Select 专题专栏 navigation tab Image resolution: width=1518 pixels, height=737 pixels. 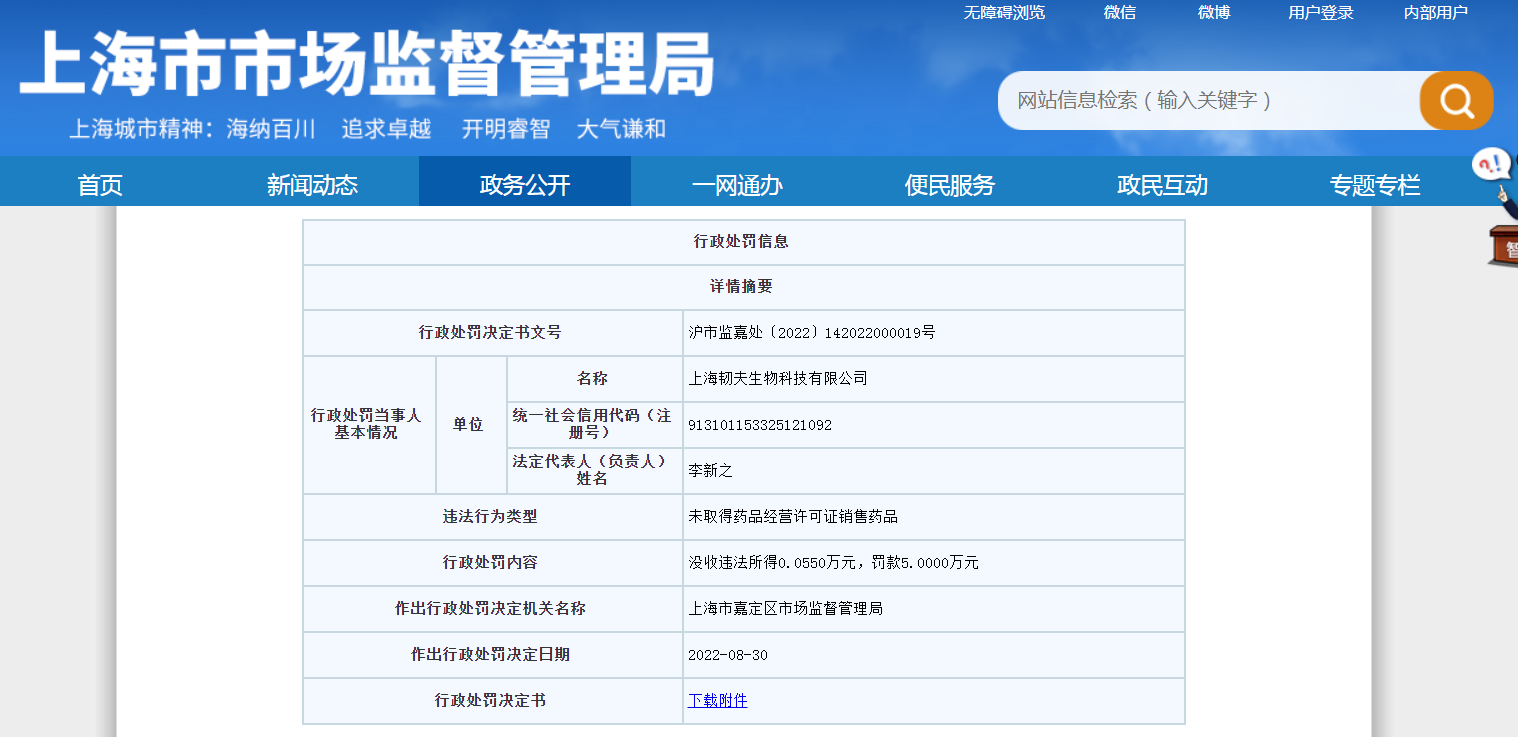click(x=1375, y=185)
